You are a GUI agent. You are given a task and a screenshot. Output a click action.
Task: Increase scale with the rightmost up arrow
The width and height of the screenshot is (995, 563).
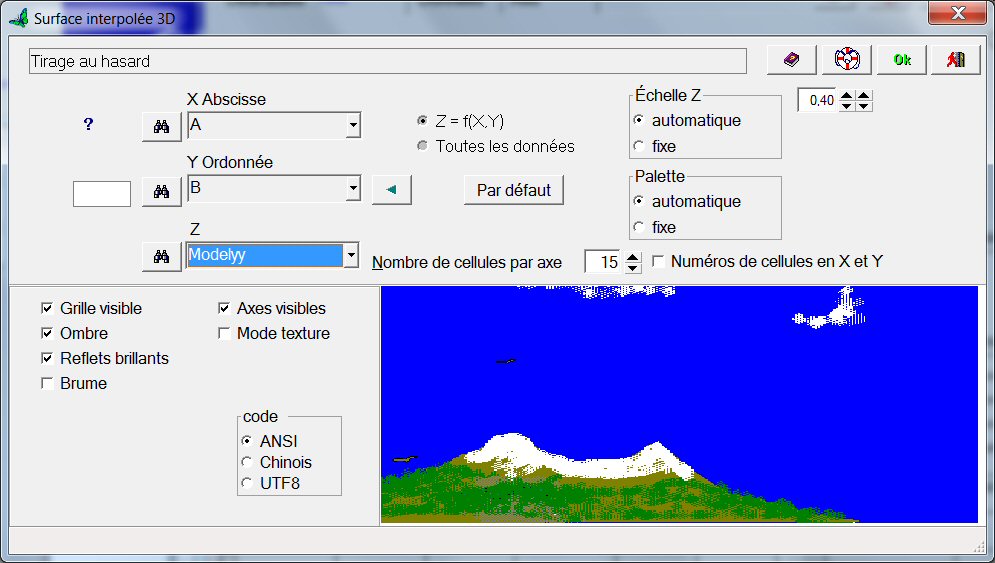point(864,95)
